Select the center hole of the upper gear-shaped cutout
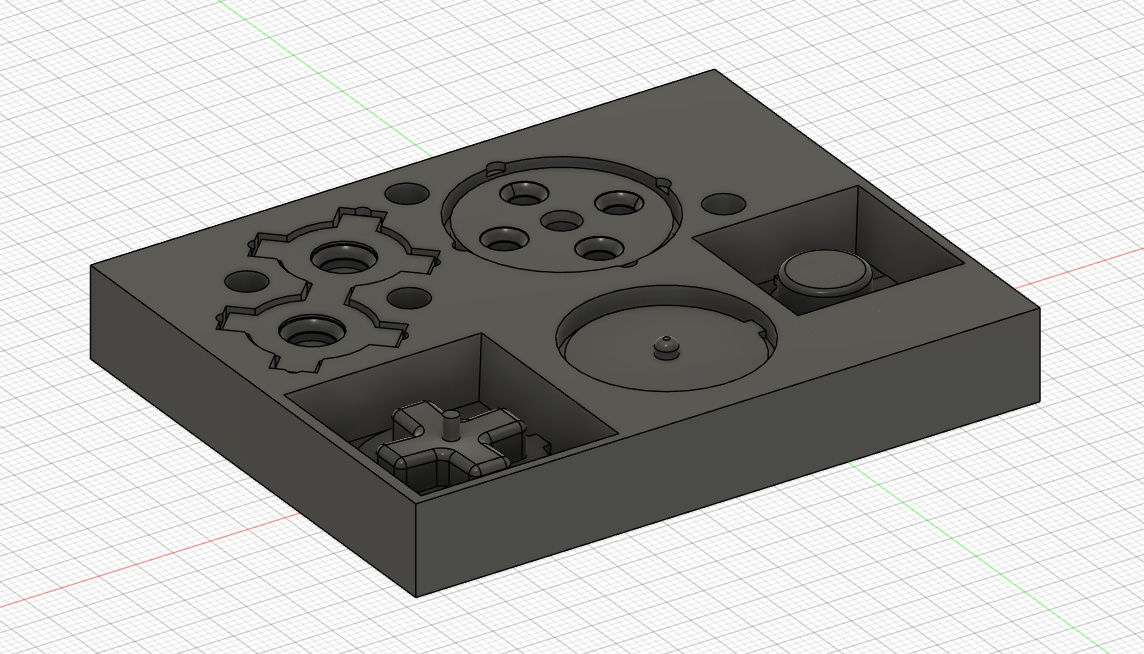The image size is (1144, 654). tap(345, 258)
